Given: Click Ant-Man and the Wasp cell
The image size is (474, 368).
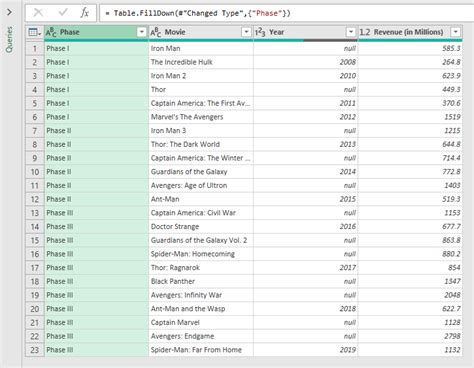Looking at the screenshot, I should 201,309.
